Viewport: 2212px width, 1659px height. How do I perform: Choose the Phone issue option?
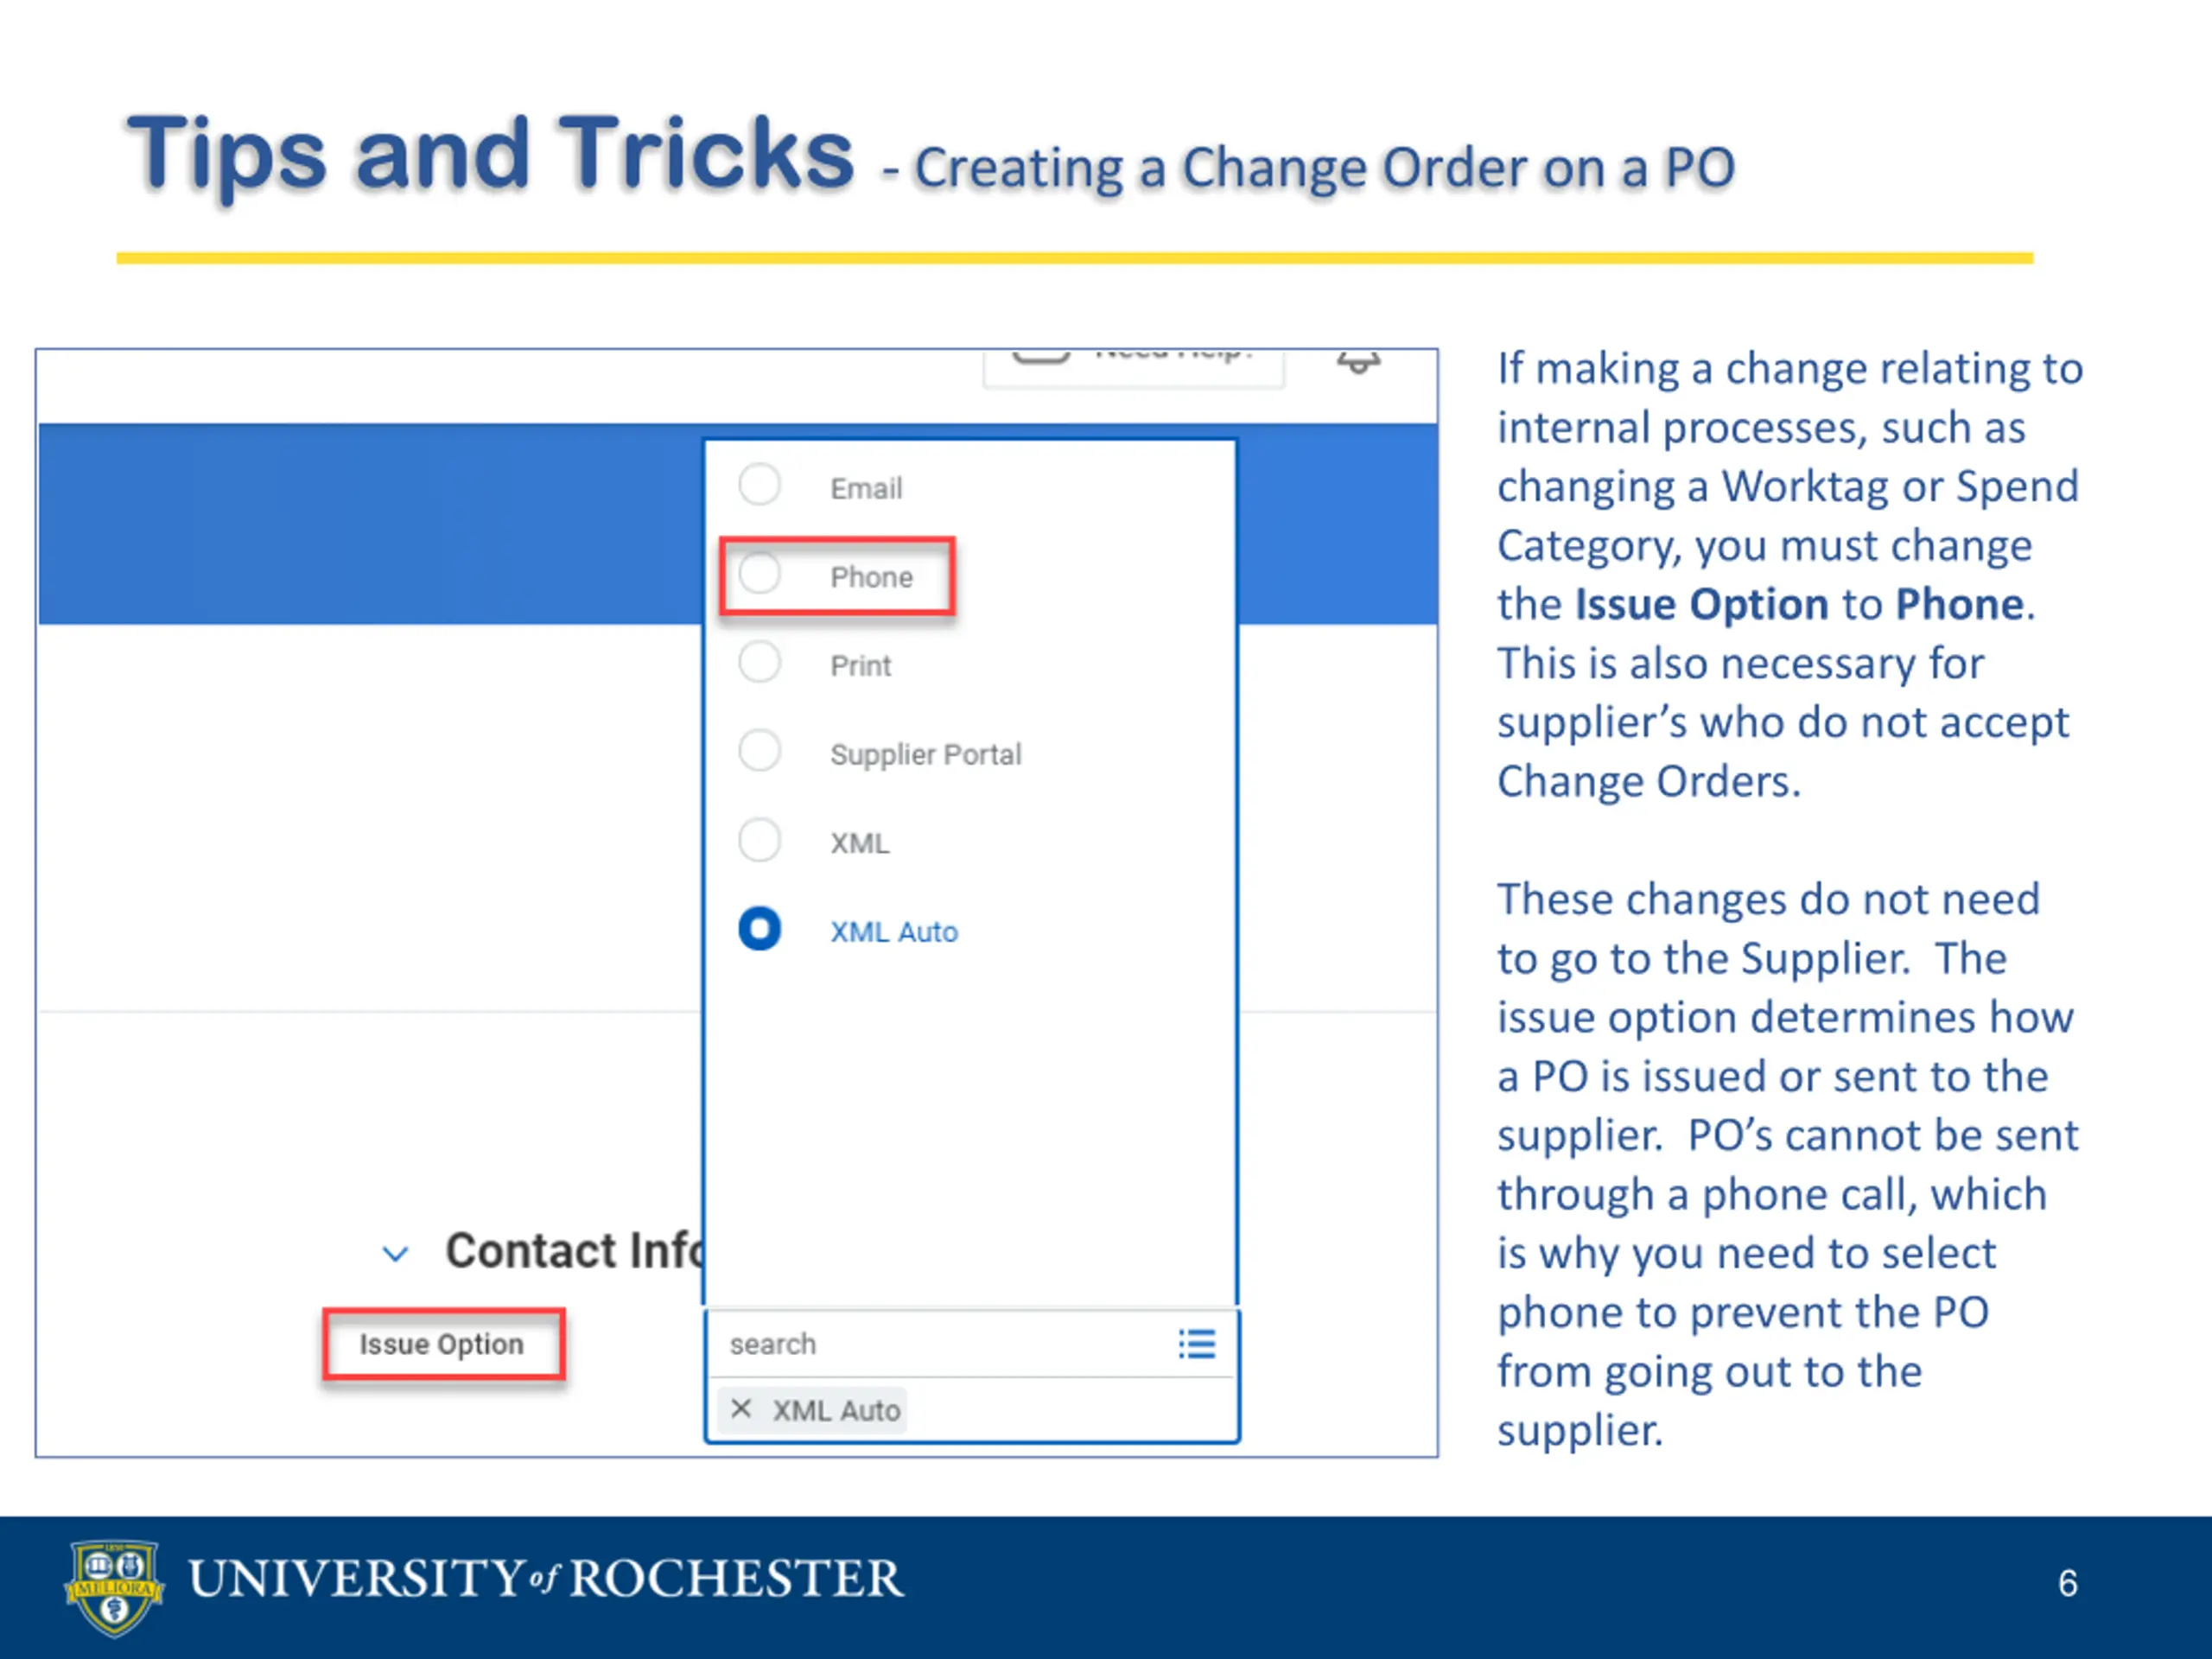coord(760,575)
